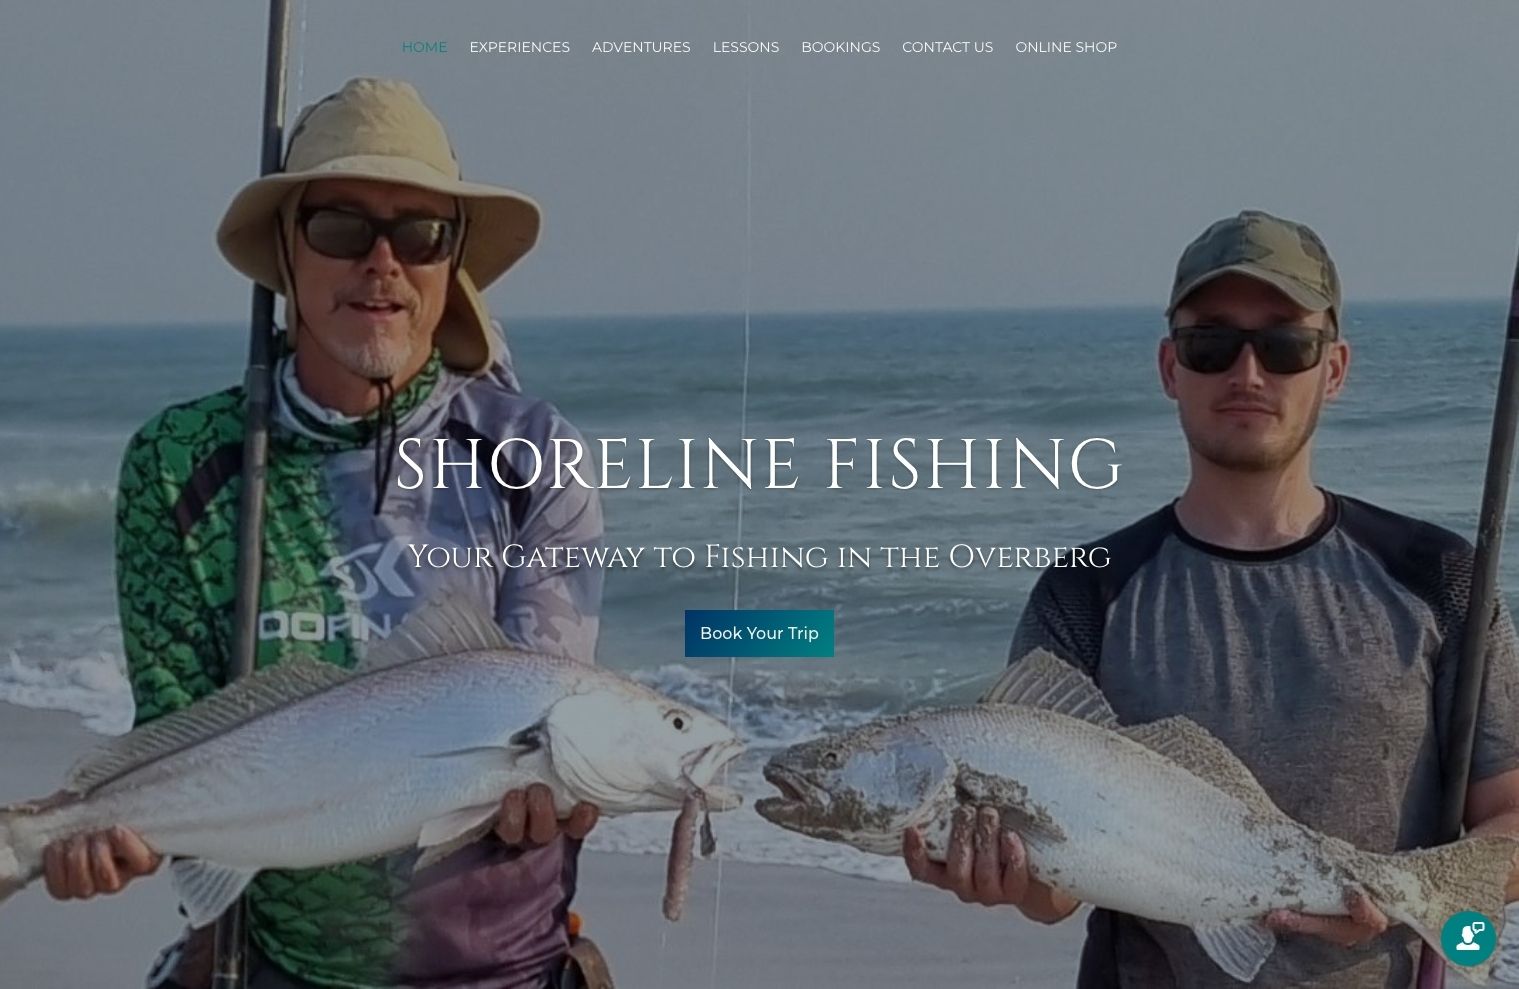This screenshot has height=989, width=1519.
Task: Go to the HOME page
Action: [424, 47]
